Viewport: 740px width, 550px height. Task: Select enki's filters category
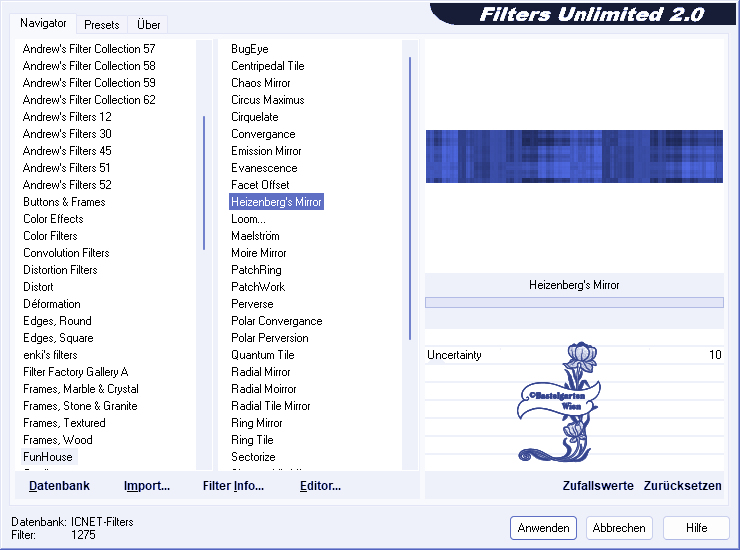(x=50, y=355)
